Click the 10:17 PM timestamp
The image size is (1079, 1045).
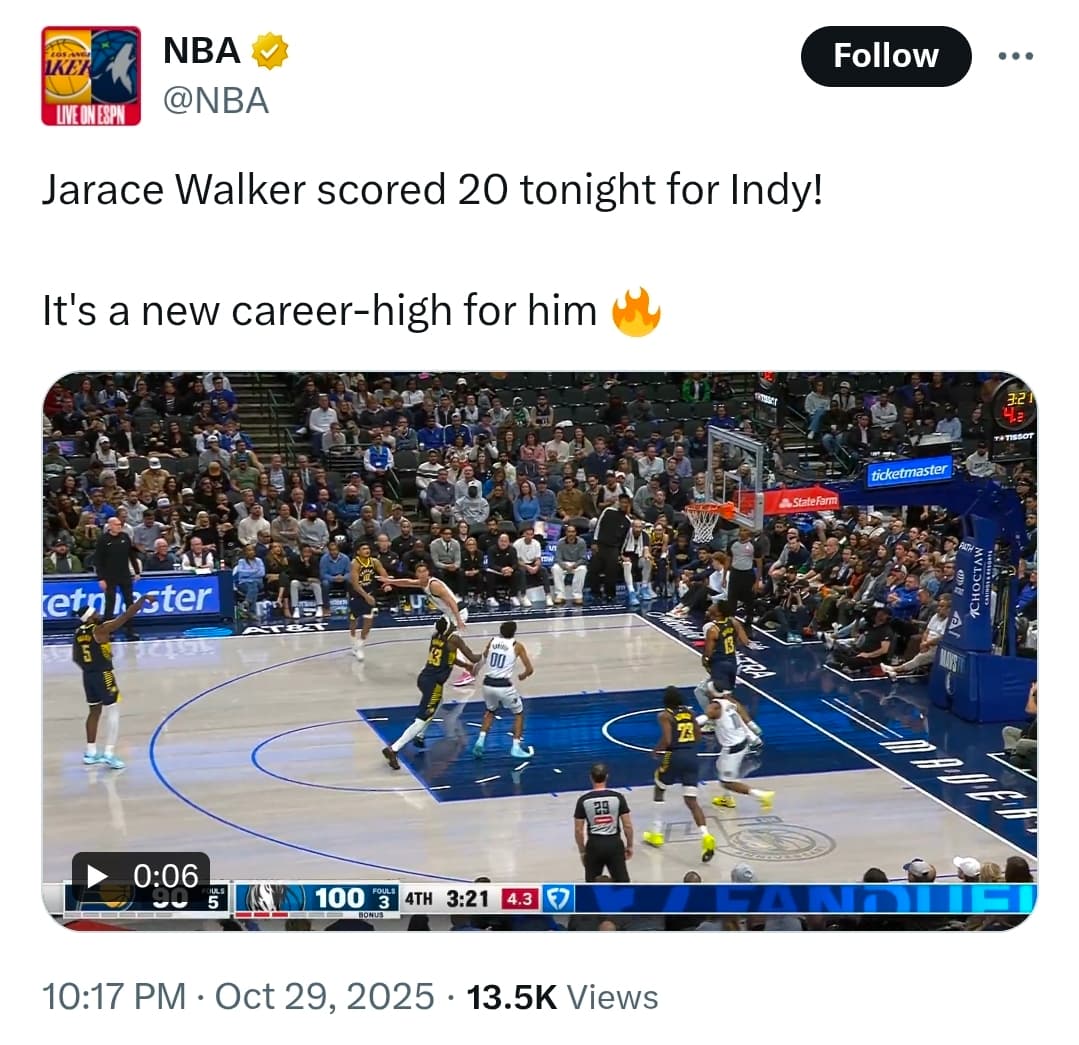click(x=114, y=996)
